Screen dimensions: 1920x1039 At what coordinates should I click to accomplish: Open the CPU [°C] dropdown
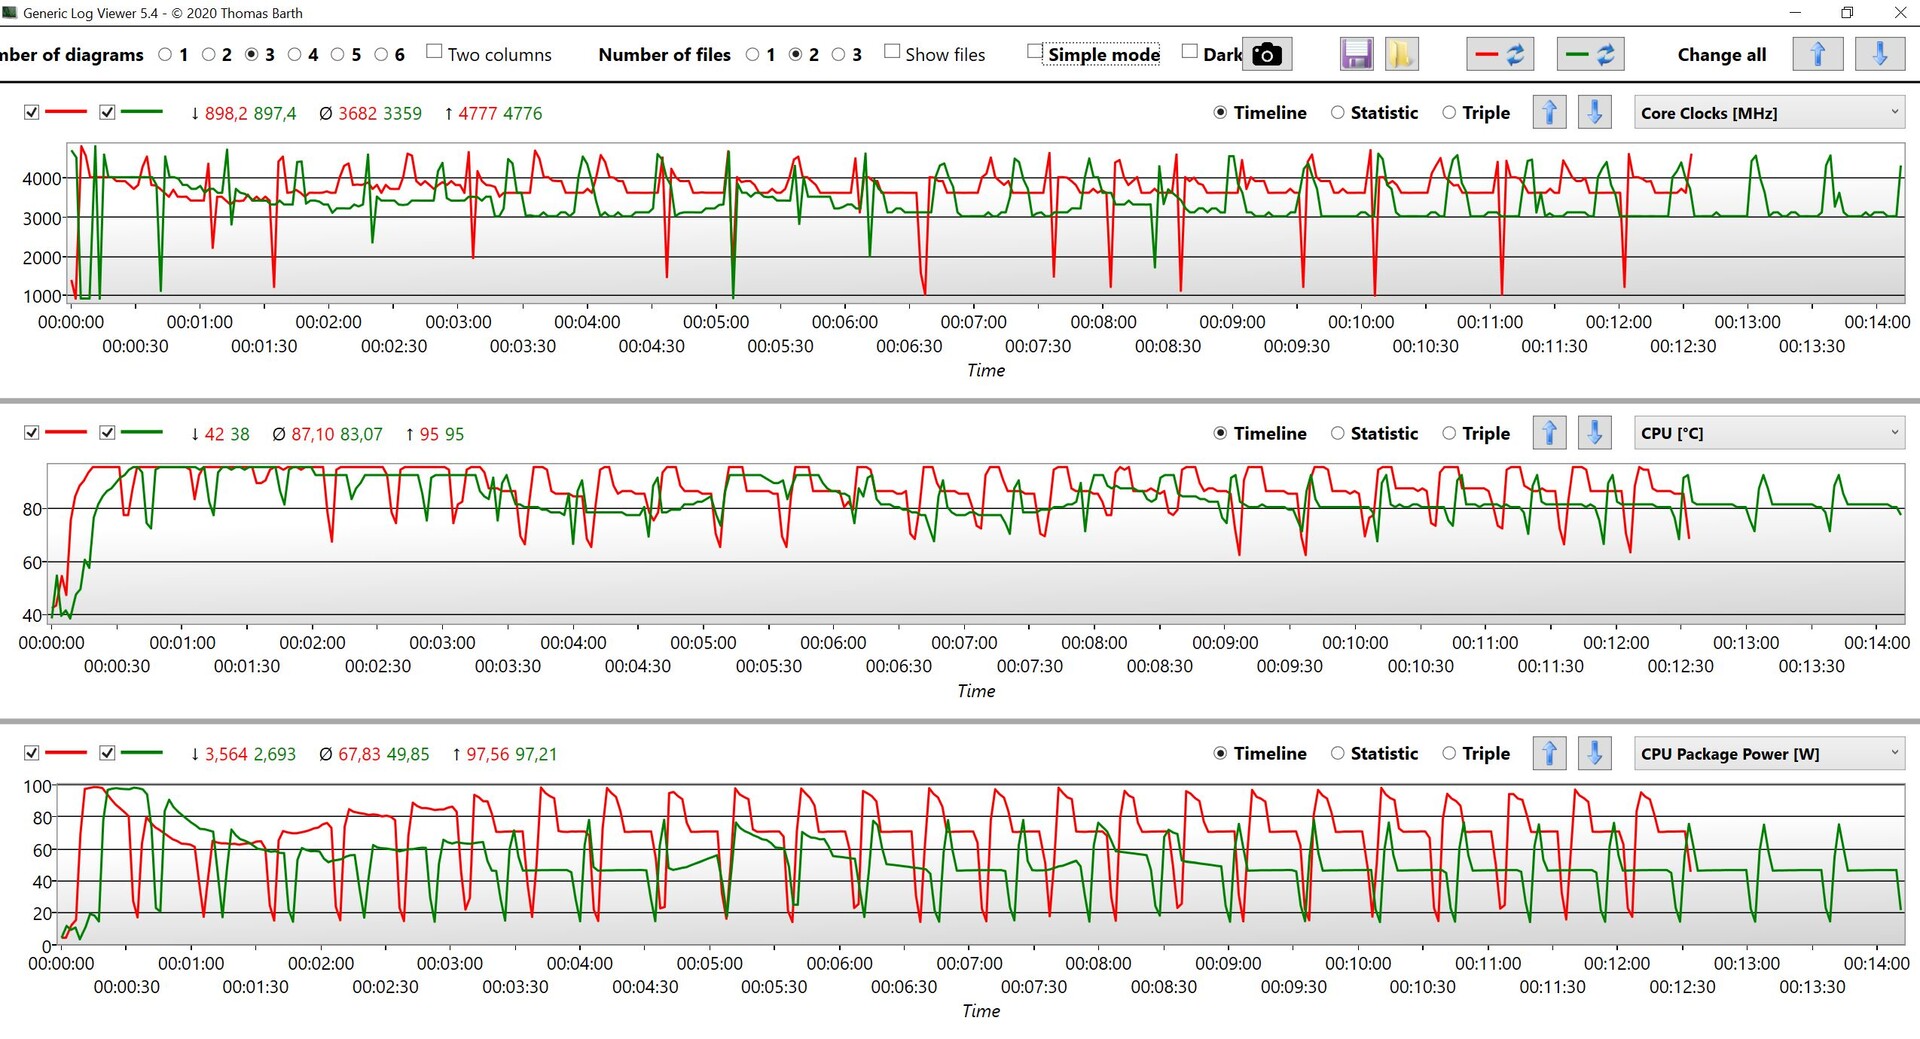pos(1769,433)
